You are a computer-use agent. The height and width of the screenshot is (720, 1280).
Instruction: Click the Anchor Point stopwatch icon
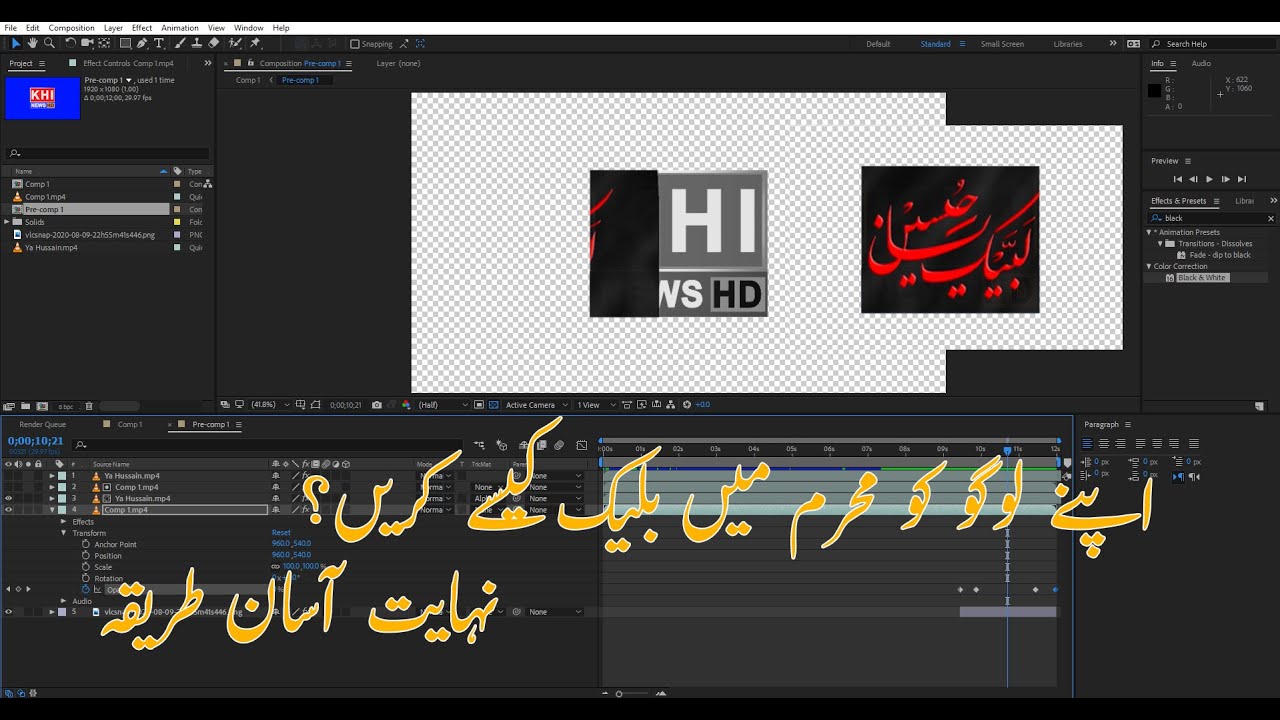coord(86,544)
